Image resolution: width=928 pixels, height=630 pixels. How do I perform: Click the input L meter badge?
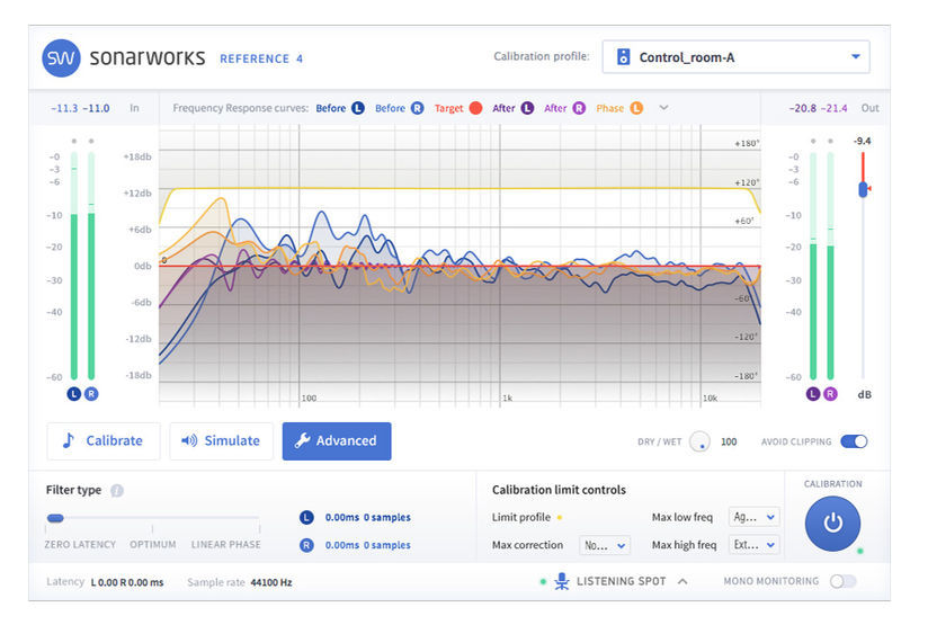(73, 394)
